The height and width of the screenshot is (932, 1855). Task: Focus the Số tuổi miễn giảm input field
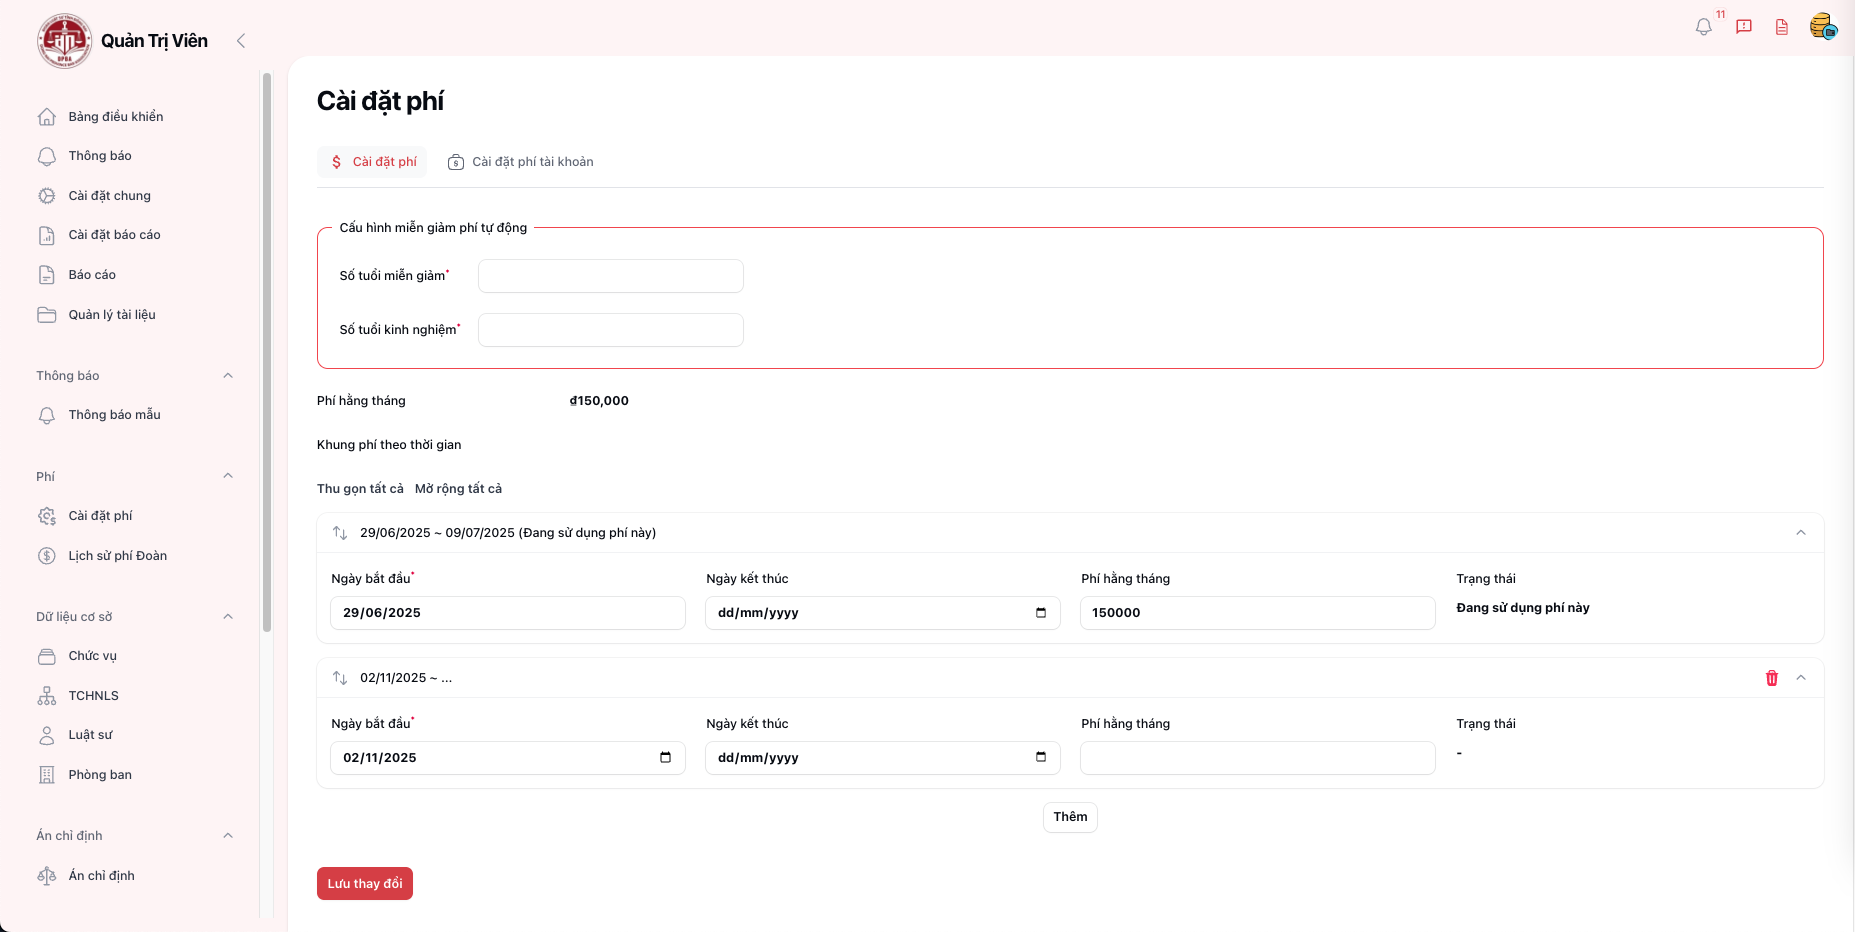coord(610,276)
